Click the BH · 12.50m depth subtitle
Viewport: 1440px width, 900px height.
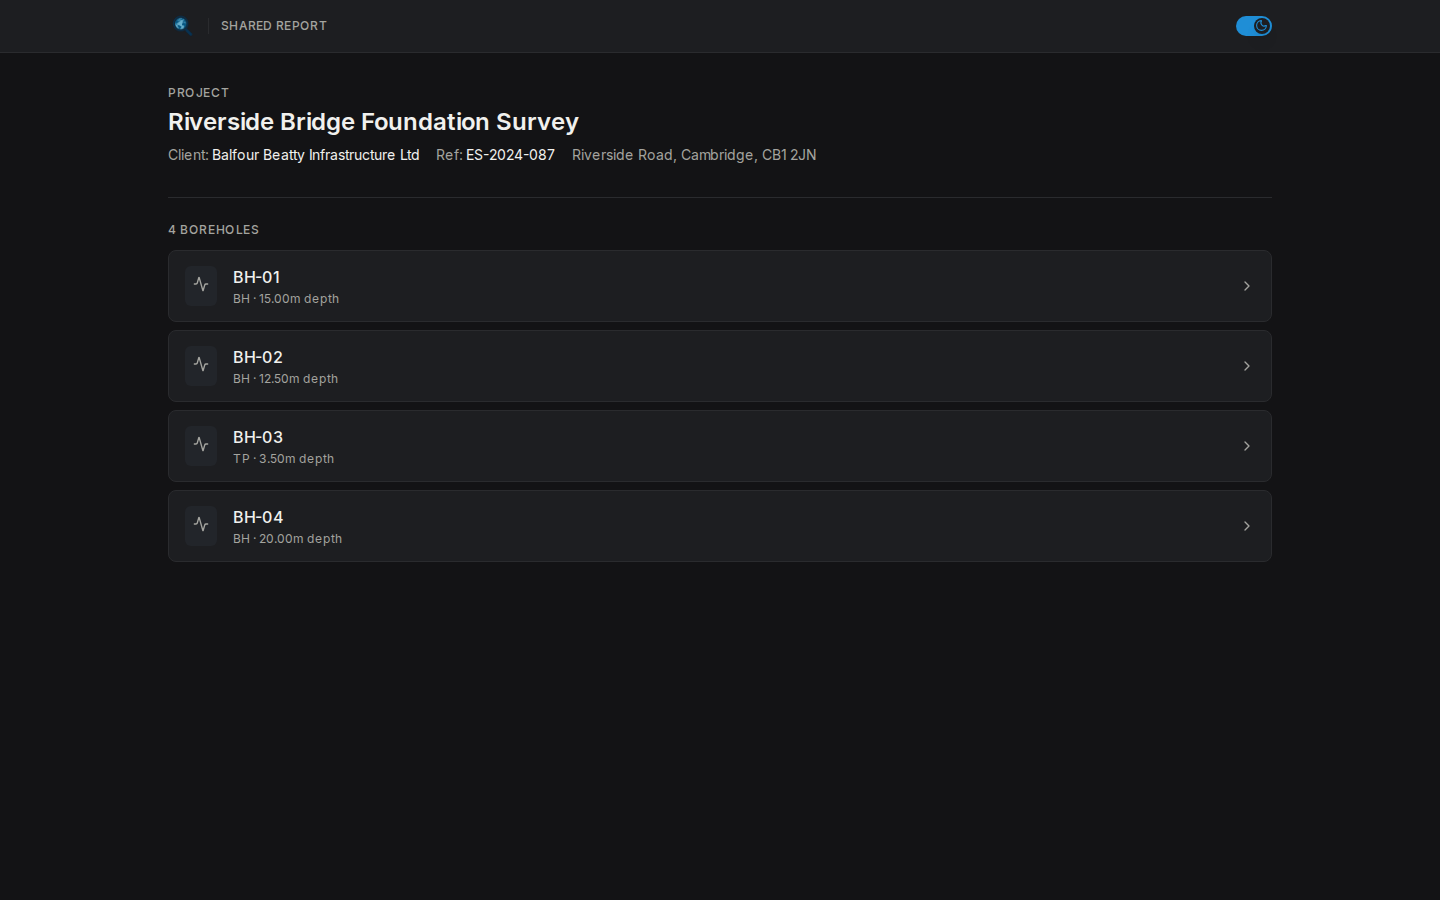tap(285, 379)
